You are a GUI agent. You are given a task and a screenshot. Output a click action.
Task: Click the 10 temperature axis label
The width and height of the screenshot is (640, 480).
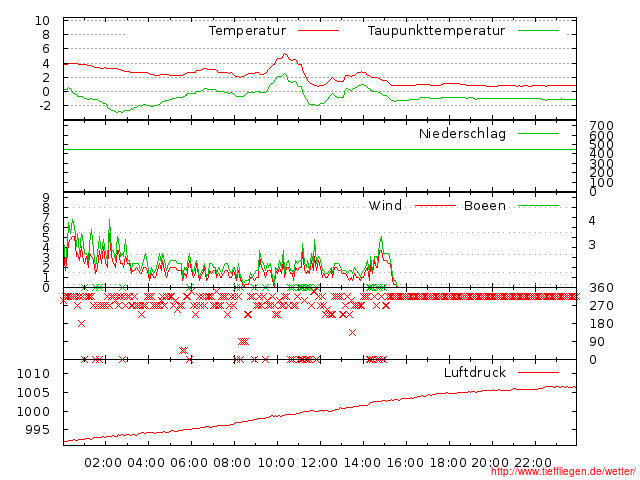42,20
